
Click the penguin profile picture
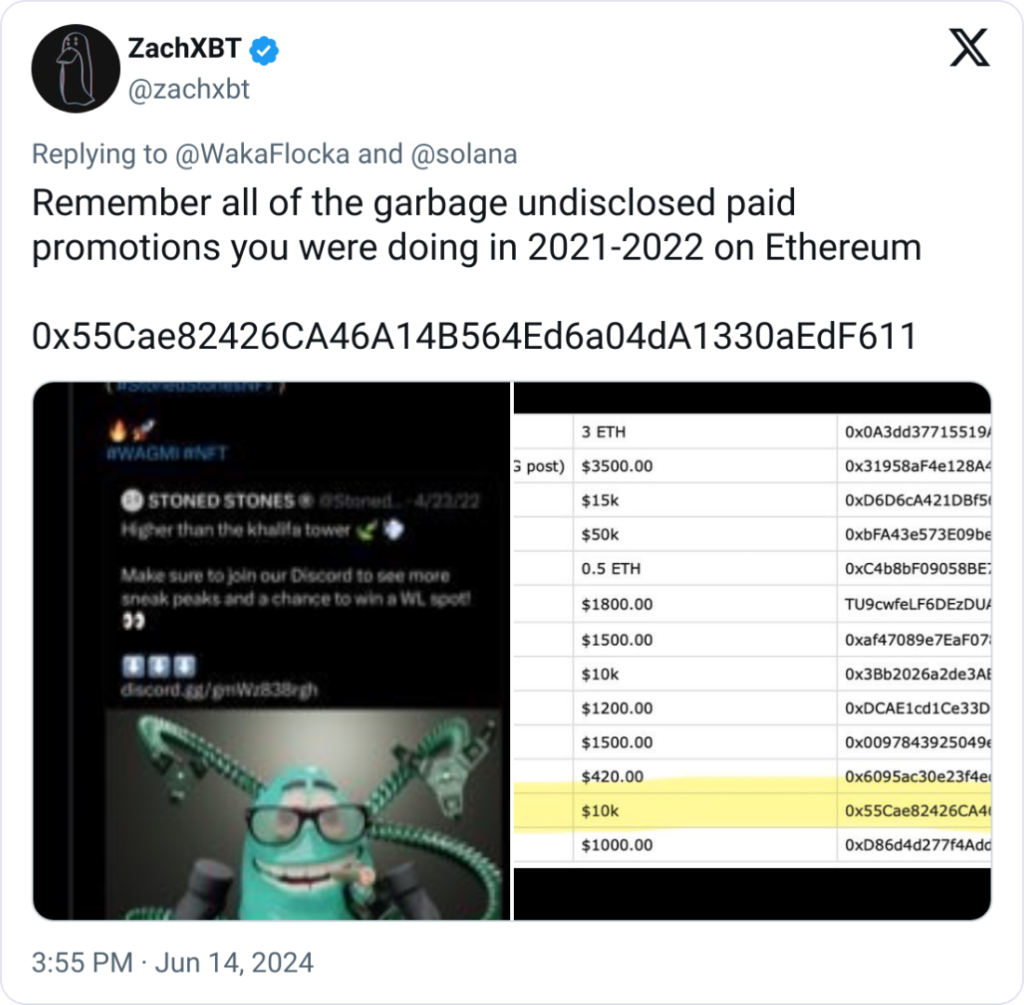coord(75,68)
